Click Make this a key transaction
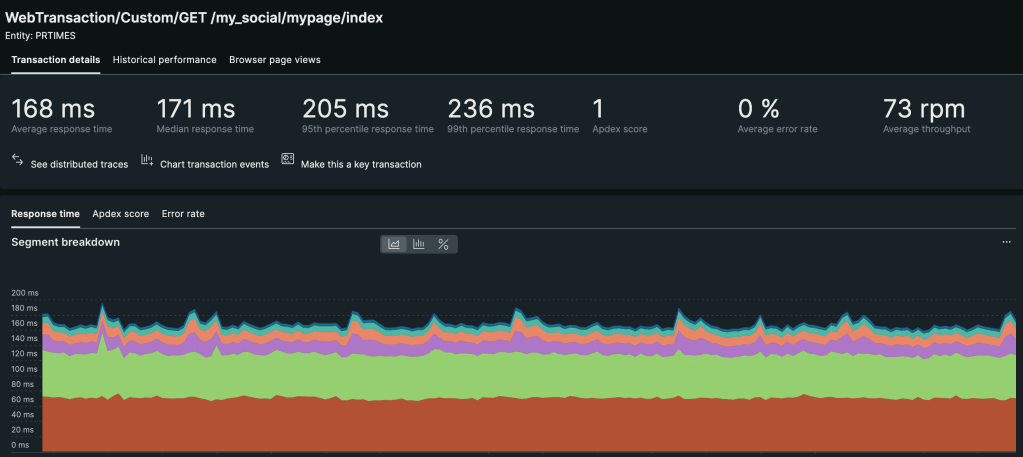The width and height of the screenshot is (1023, 457). [361, 165]
